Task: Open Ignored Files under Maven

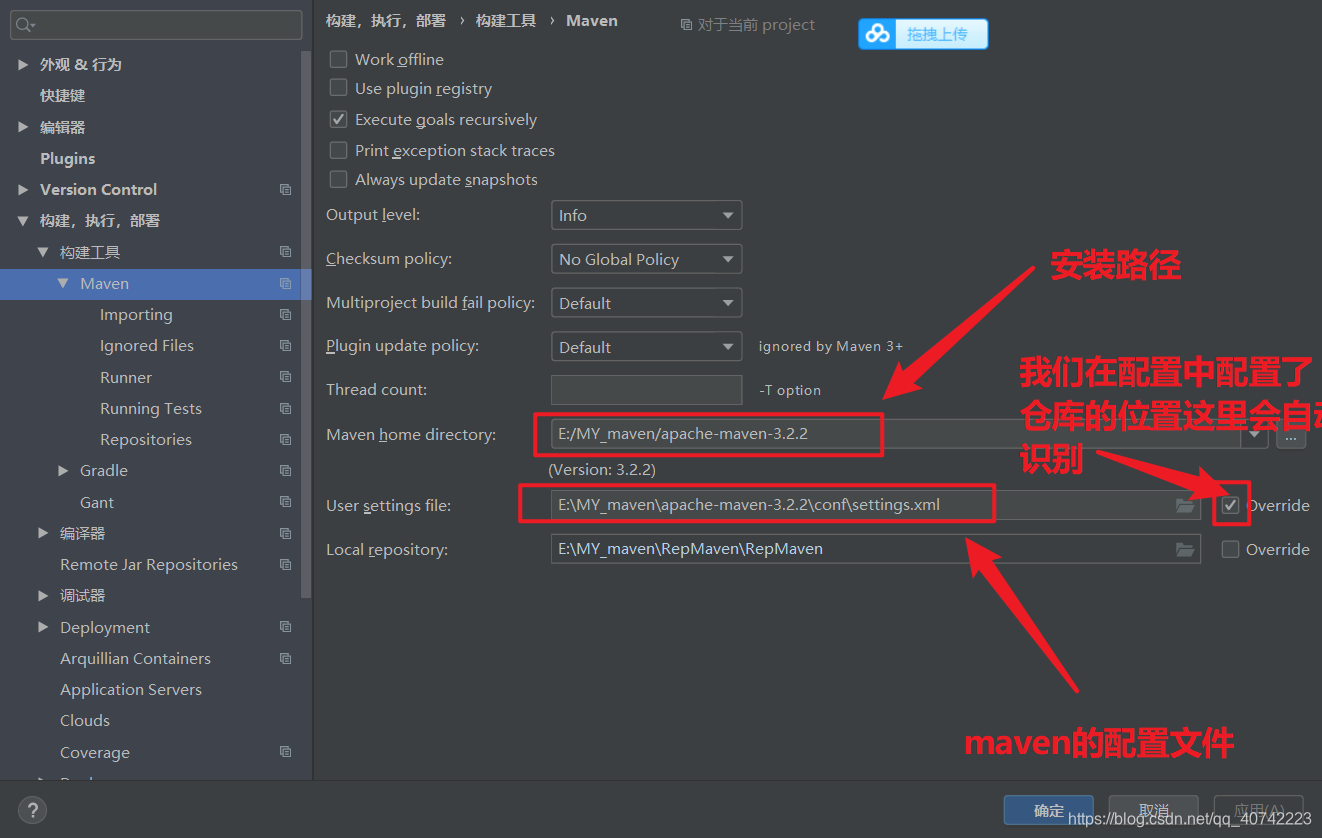Action: coord(147,345)
